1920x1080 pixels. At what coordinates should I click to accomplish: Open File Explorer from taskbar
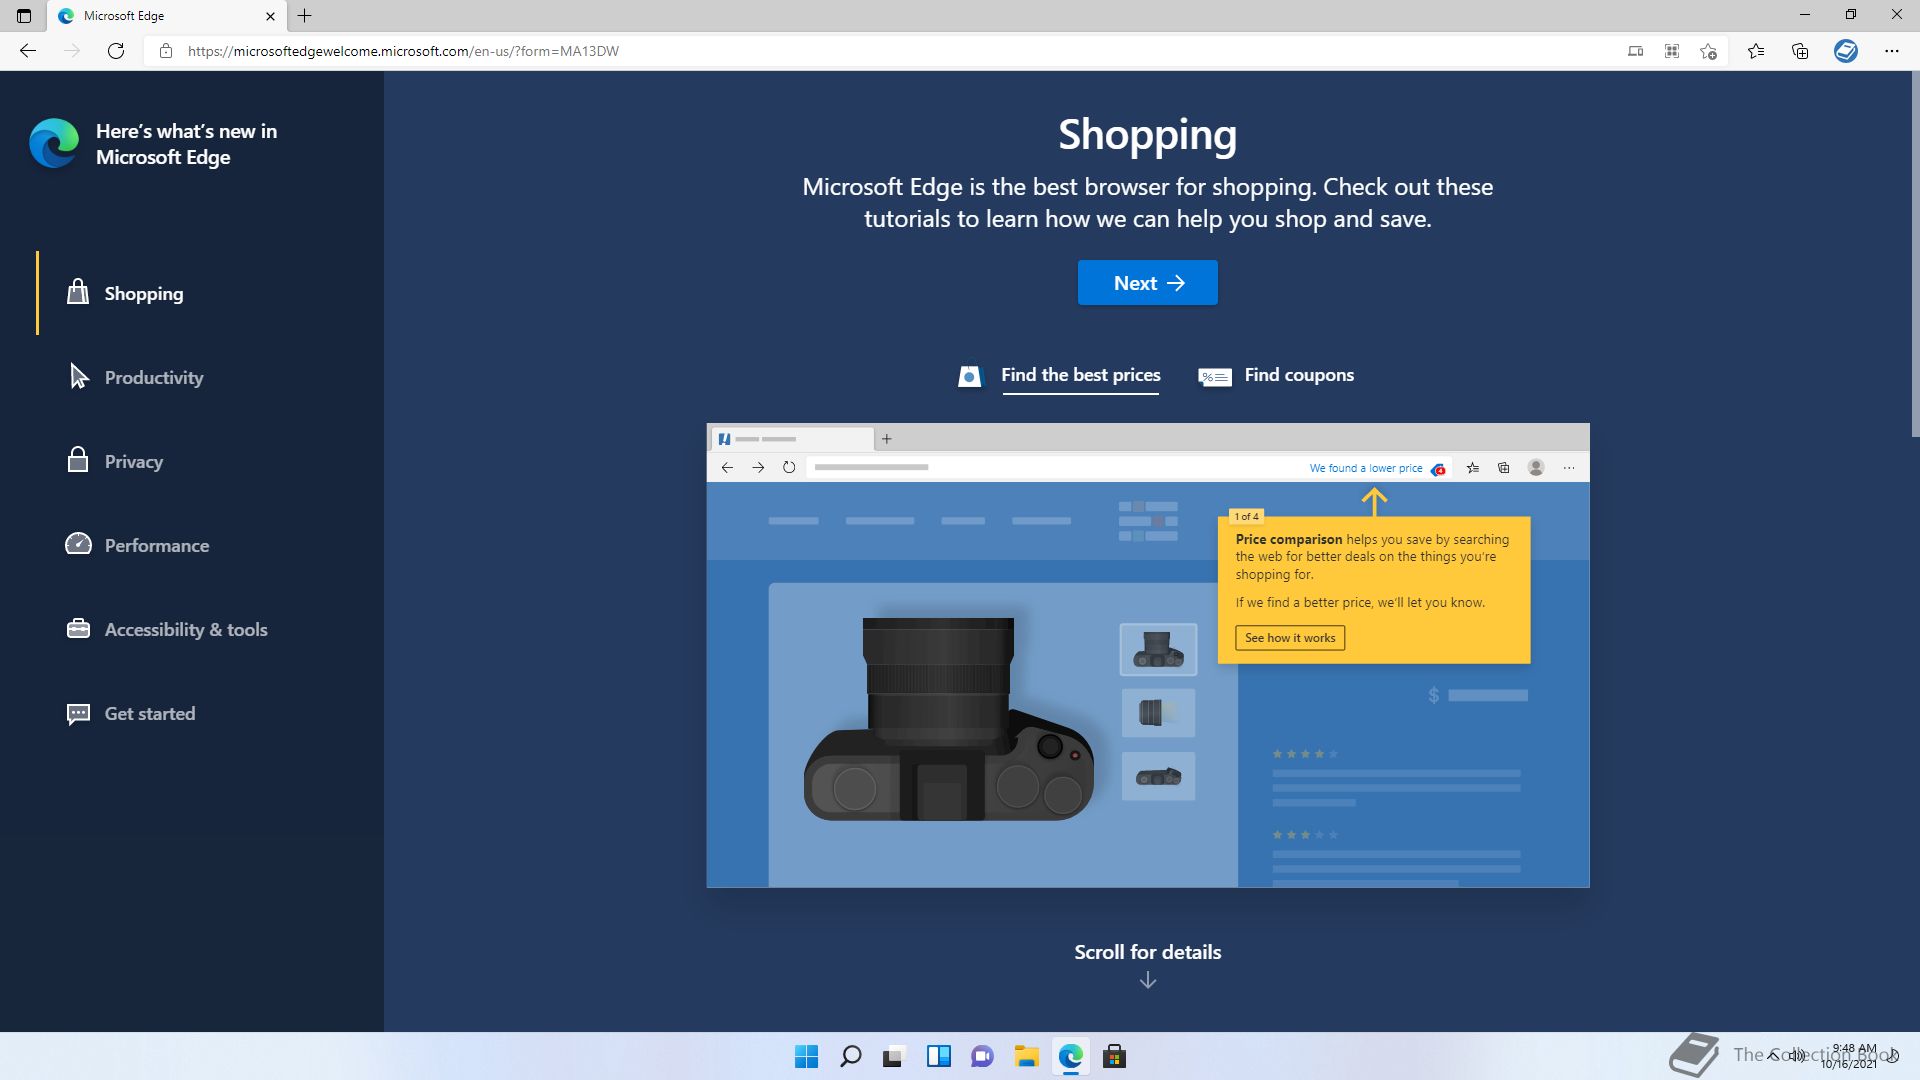click(1026, 1057)
